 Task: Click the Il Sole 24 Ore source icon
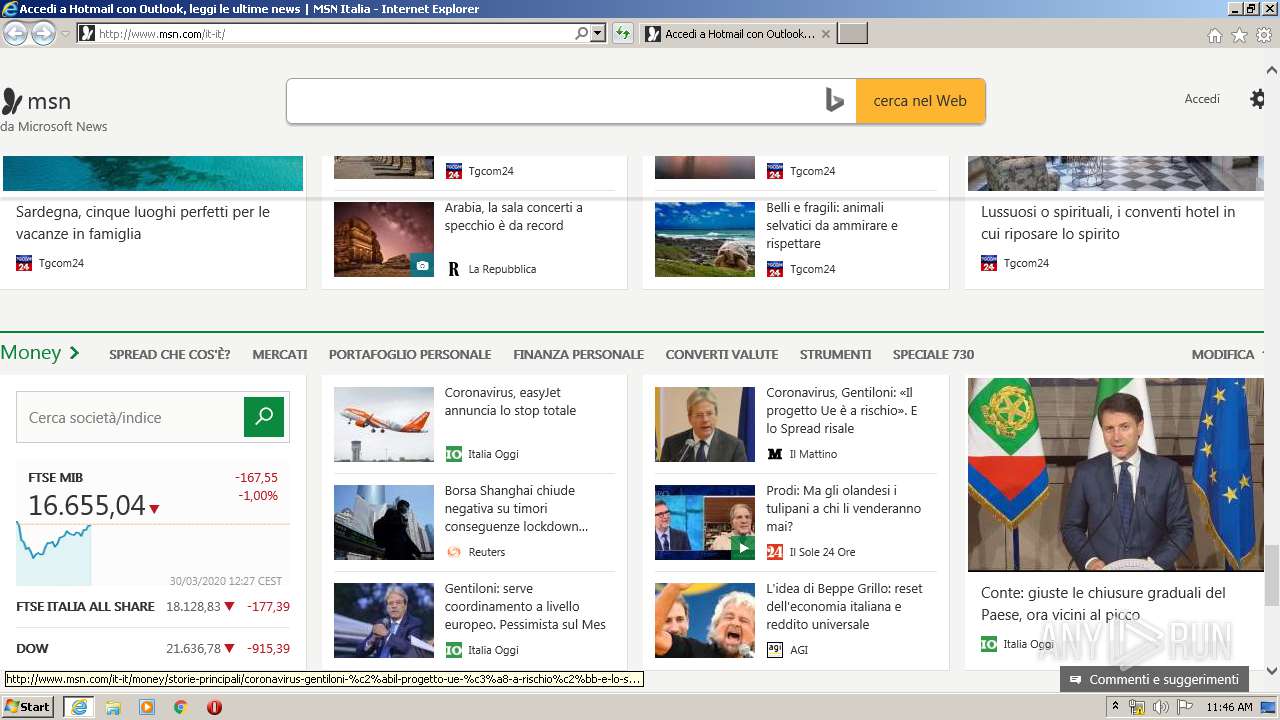pyautogui.click(x=774, y=552)
